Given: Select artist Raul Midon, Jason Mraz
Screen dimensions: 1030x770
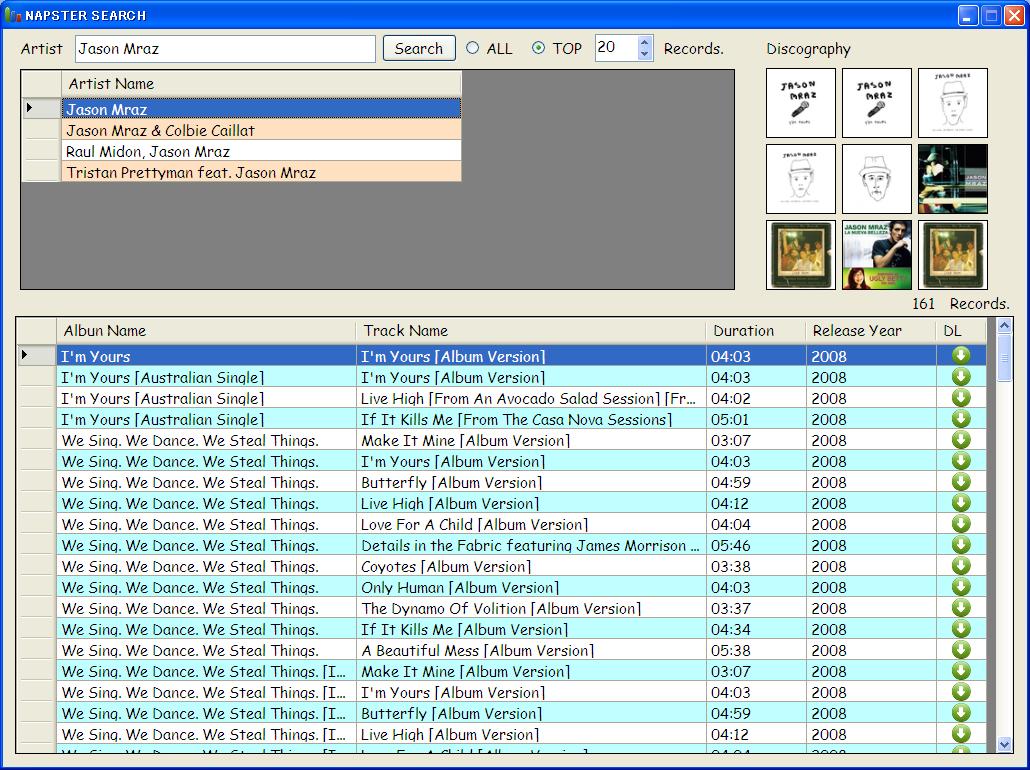Looking at the screenshot, I should tap(261, 151).
